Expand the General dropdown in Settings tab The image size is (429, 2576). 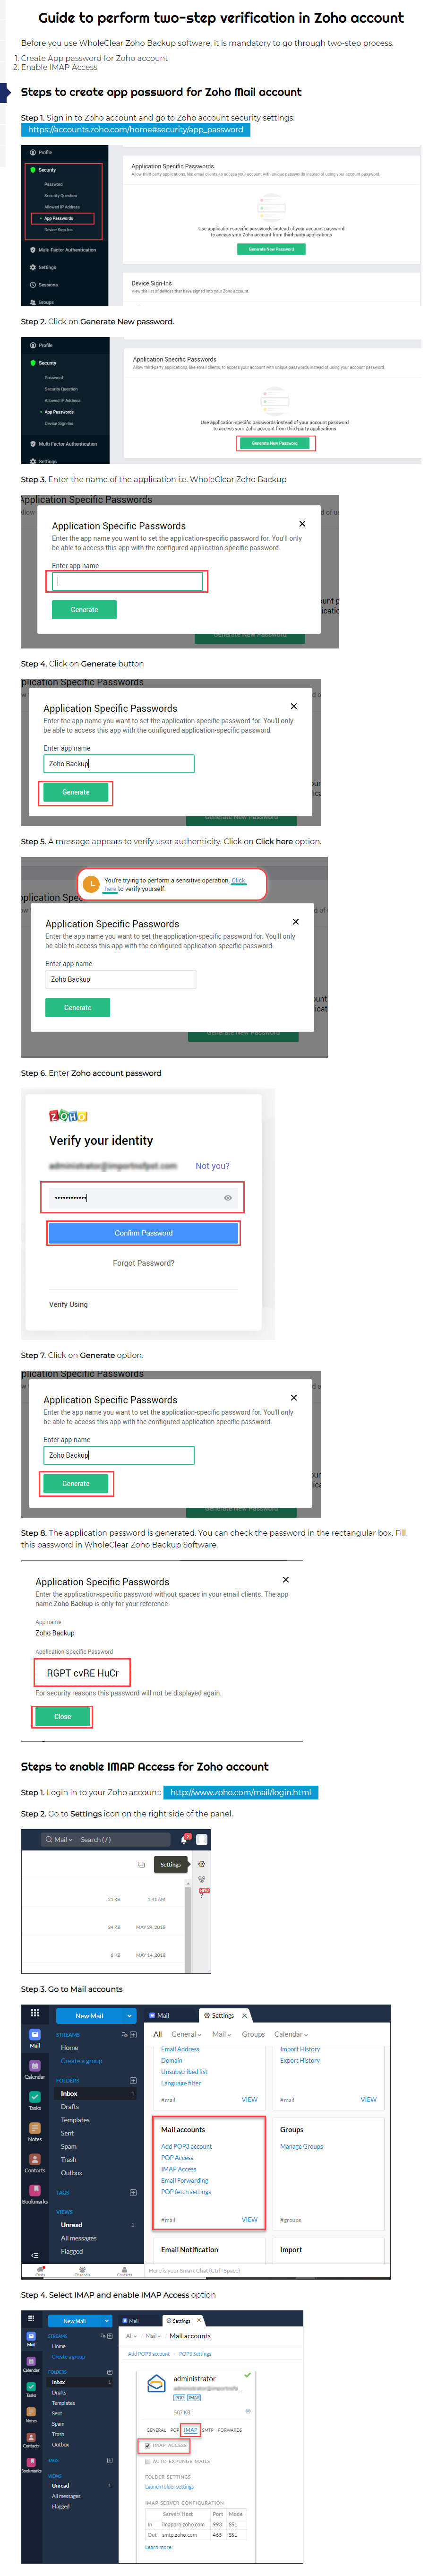[186, 2034]
